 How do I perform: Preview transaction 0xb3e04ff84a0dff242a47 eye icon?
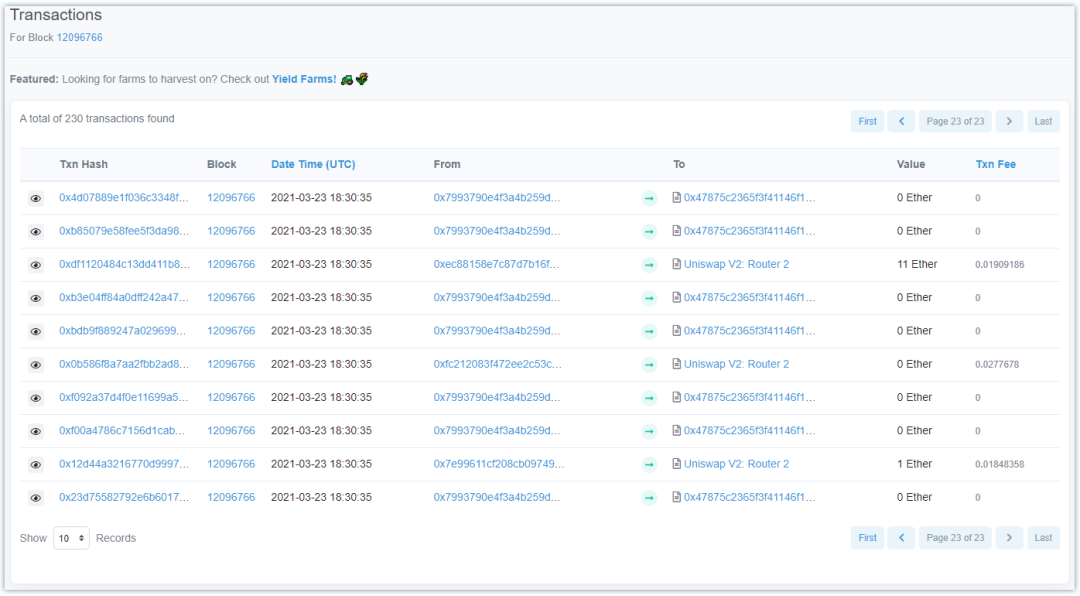click(x=36, y=298)
